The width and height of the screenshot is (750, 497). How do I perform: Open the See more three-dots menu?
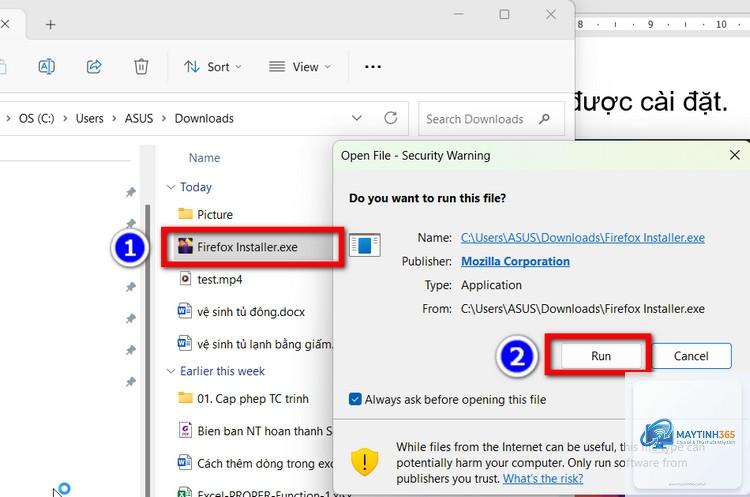click(x=373, y=67)
